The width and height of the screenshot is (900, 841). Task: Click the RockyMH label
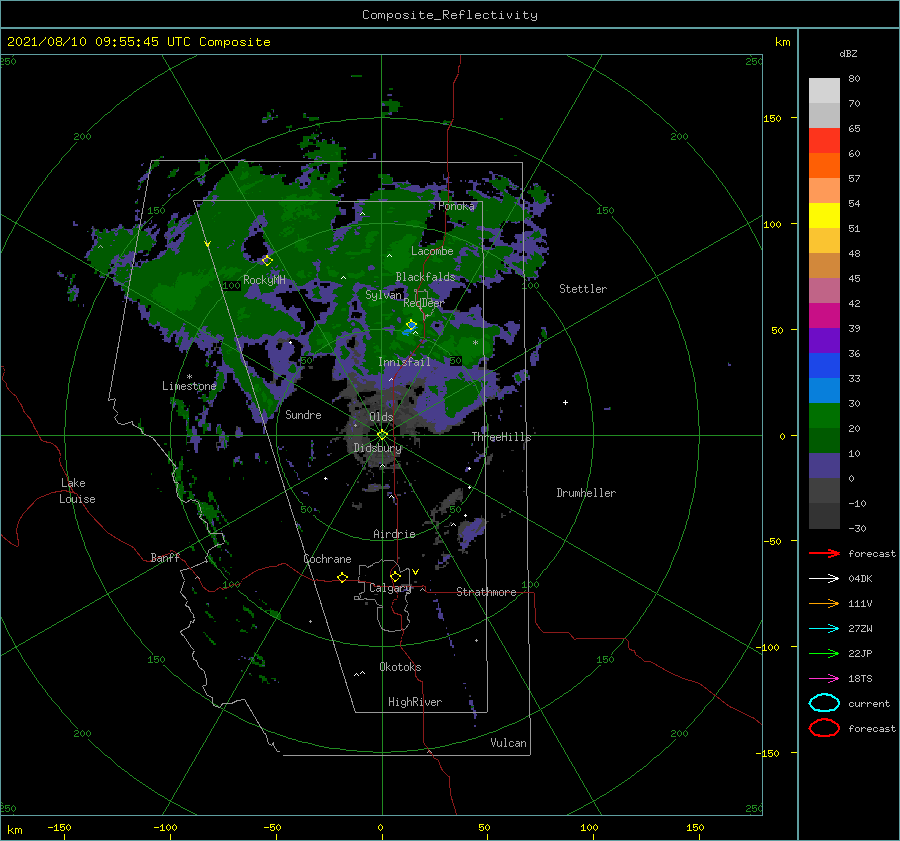click(264, 280)
